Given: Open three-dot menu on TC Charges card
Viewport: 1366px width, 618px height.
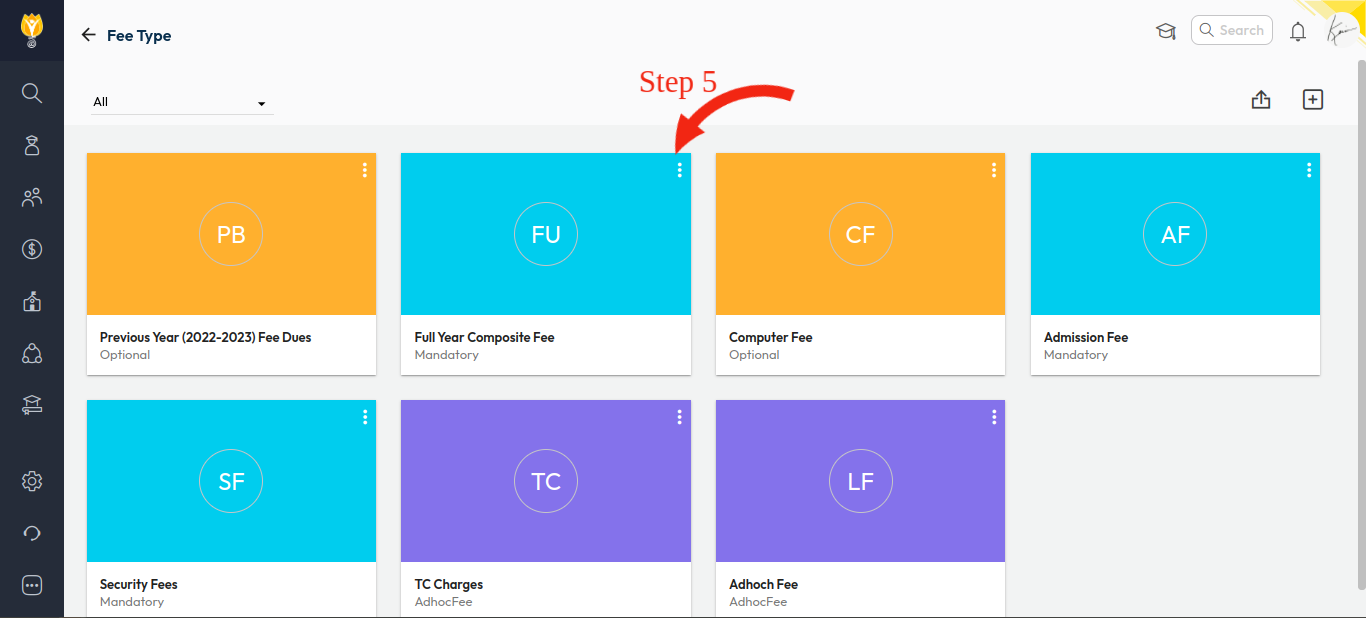Looking at the screenshot, I should (x=679, y=417).
